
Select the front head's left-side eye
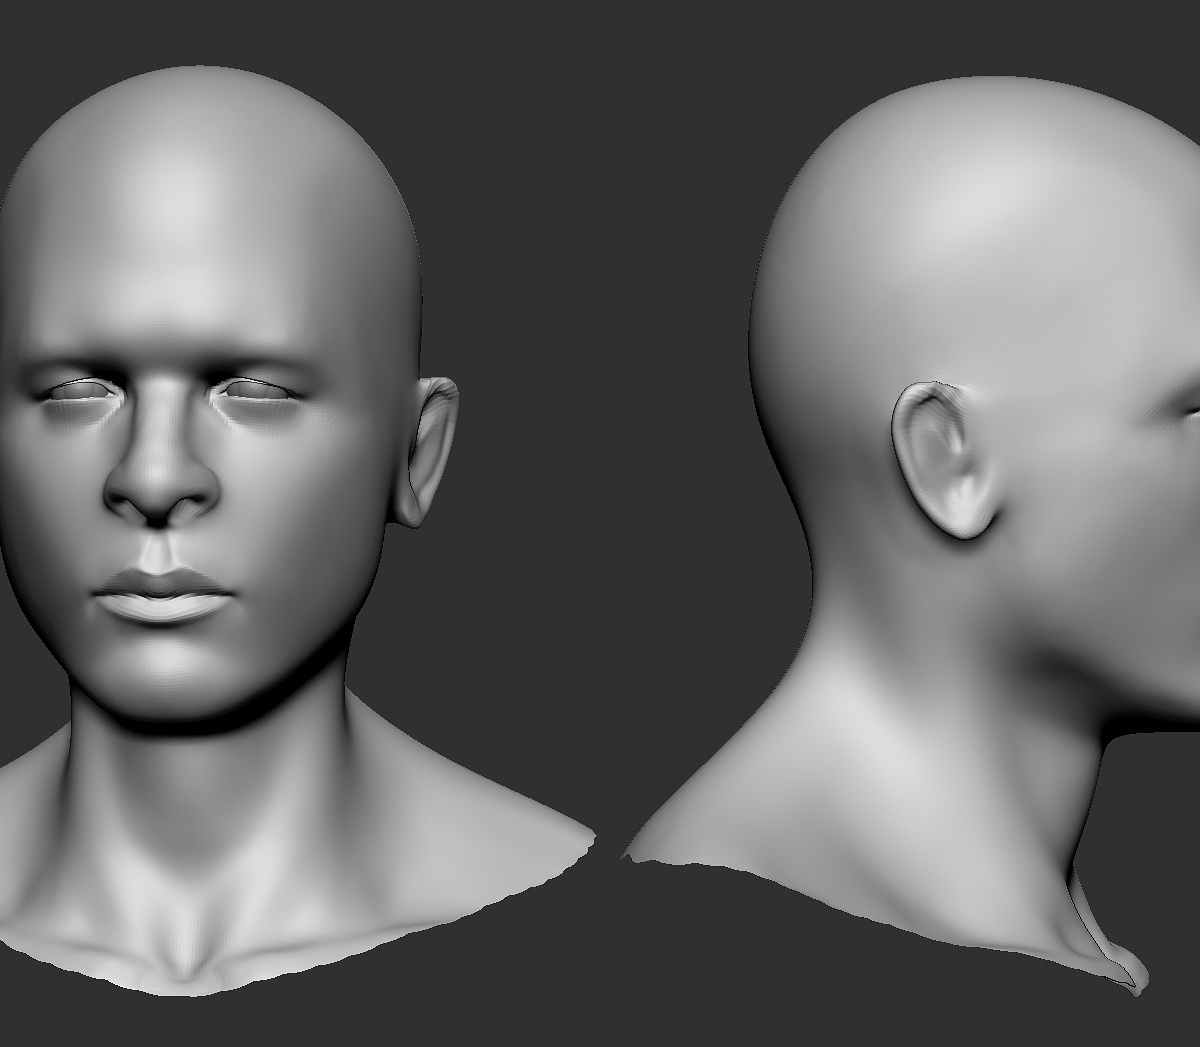pos(77,393)
